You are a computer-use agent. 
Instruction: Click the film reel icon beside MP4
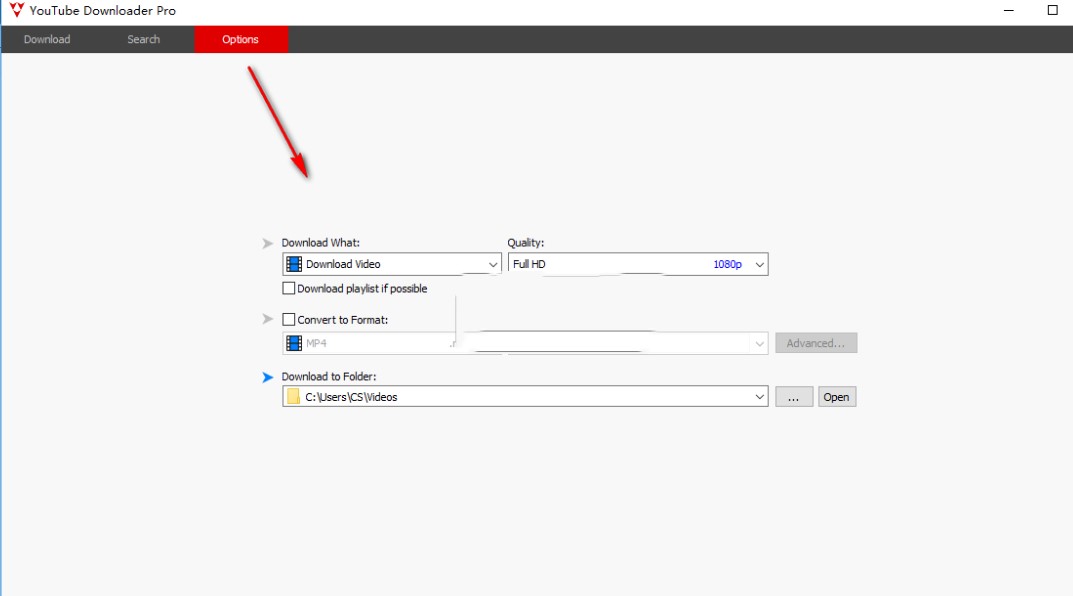coord(292,342)
